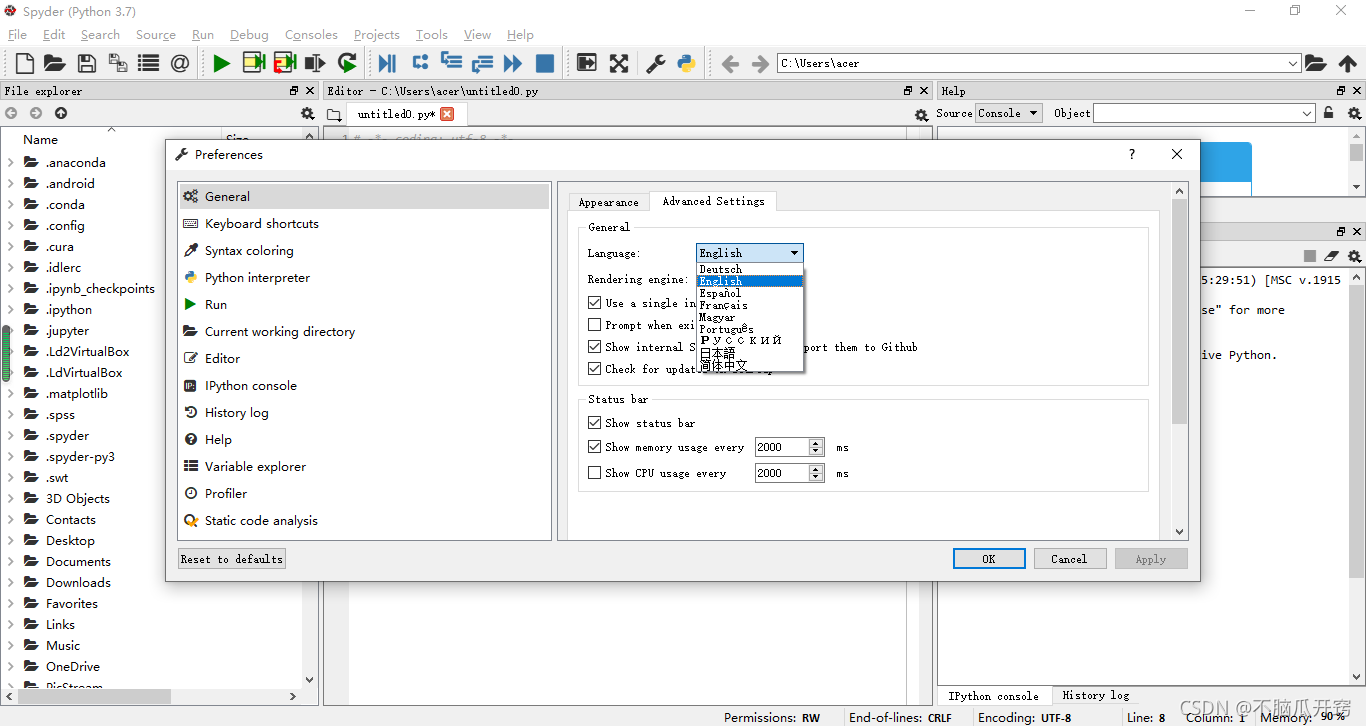The height and width of the screenshot is (726, 1366).
Task: Expand the Downloads folder node
Action: pyautogui.click(x=11, y=582)
